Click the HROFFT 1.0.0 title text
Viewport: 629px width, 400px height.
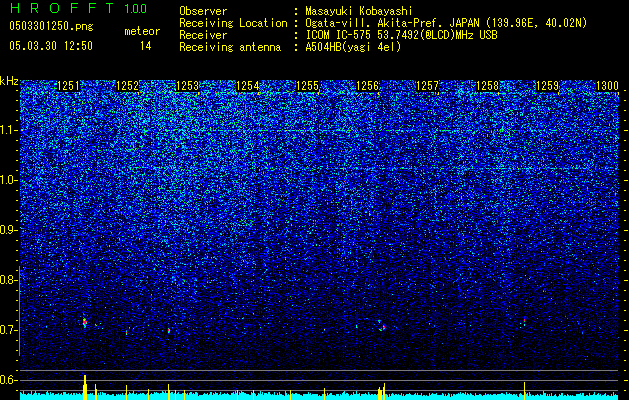pyautogui.click(x=78, y=8)
